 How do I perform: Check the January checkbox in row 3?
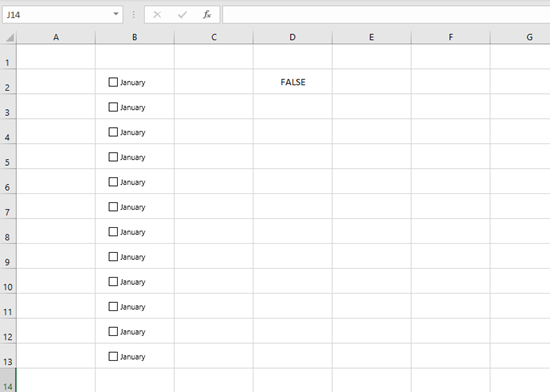coord(113,107)
